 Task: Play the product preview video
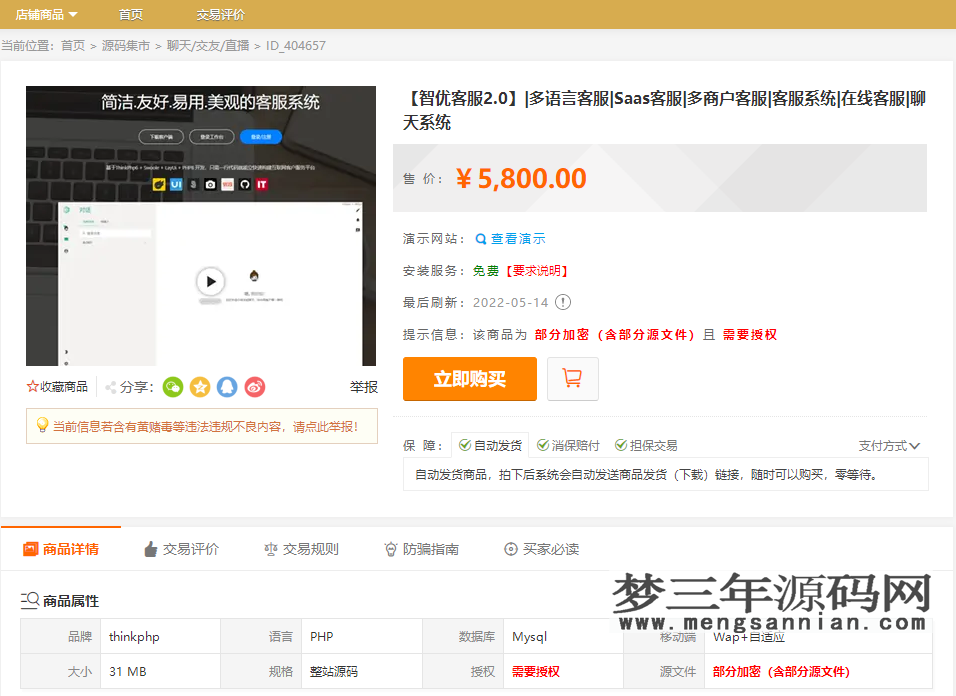tap(210, 281)
